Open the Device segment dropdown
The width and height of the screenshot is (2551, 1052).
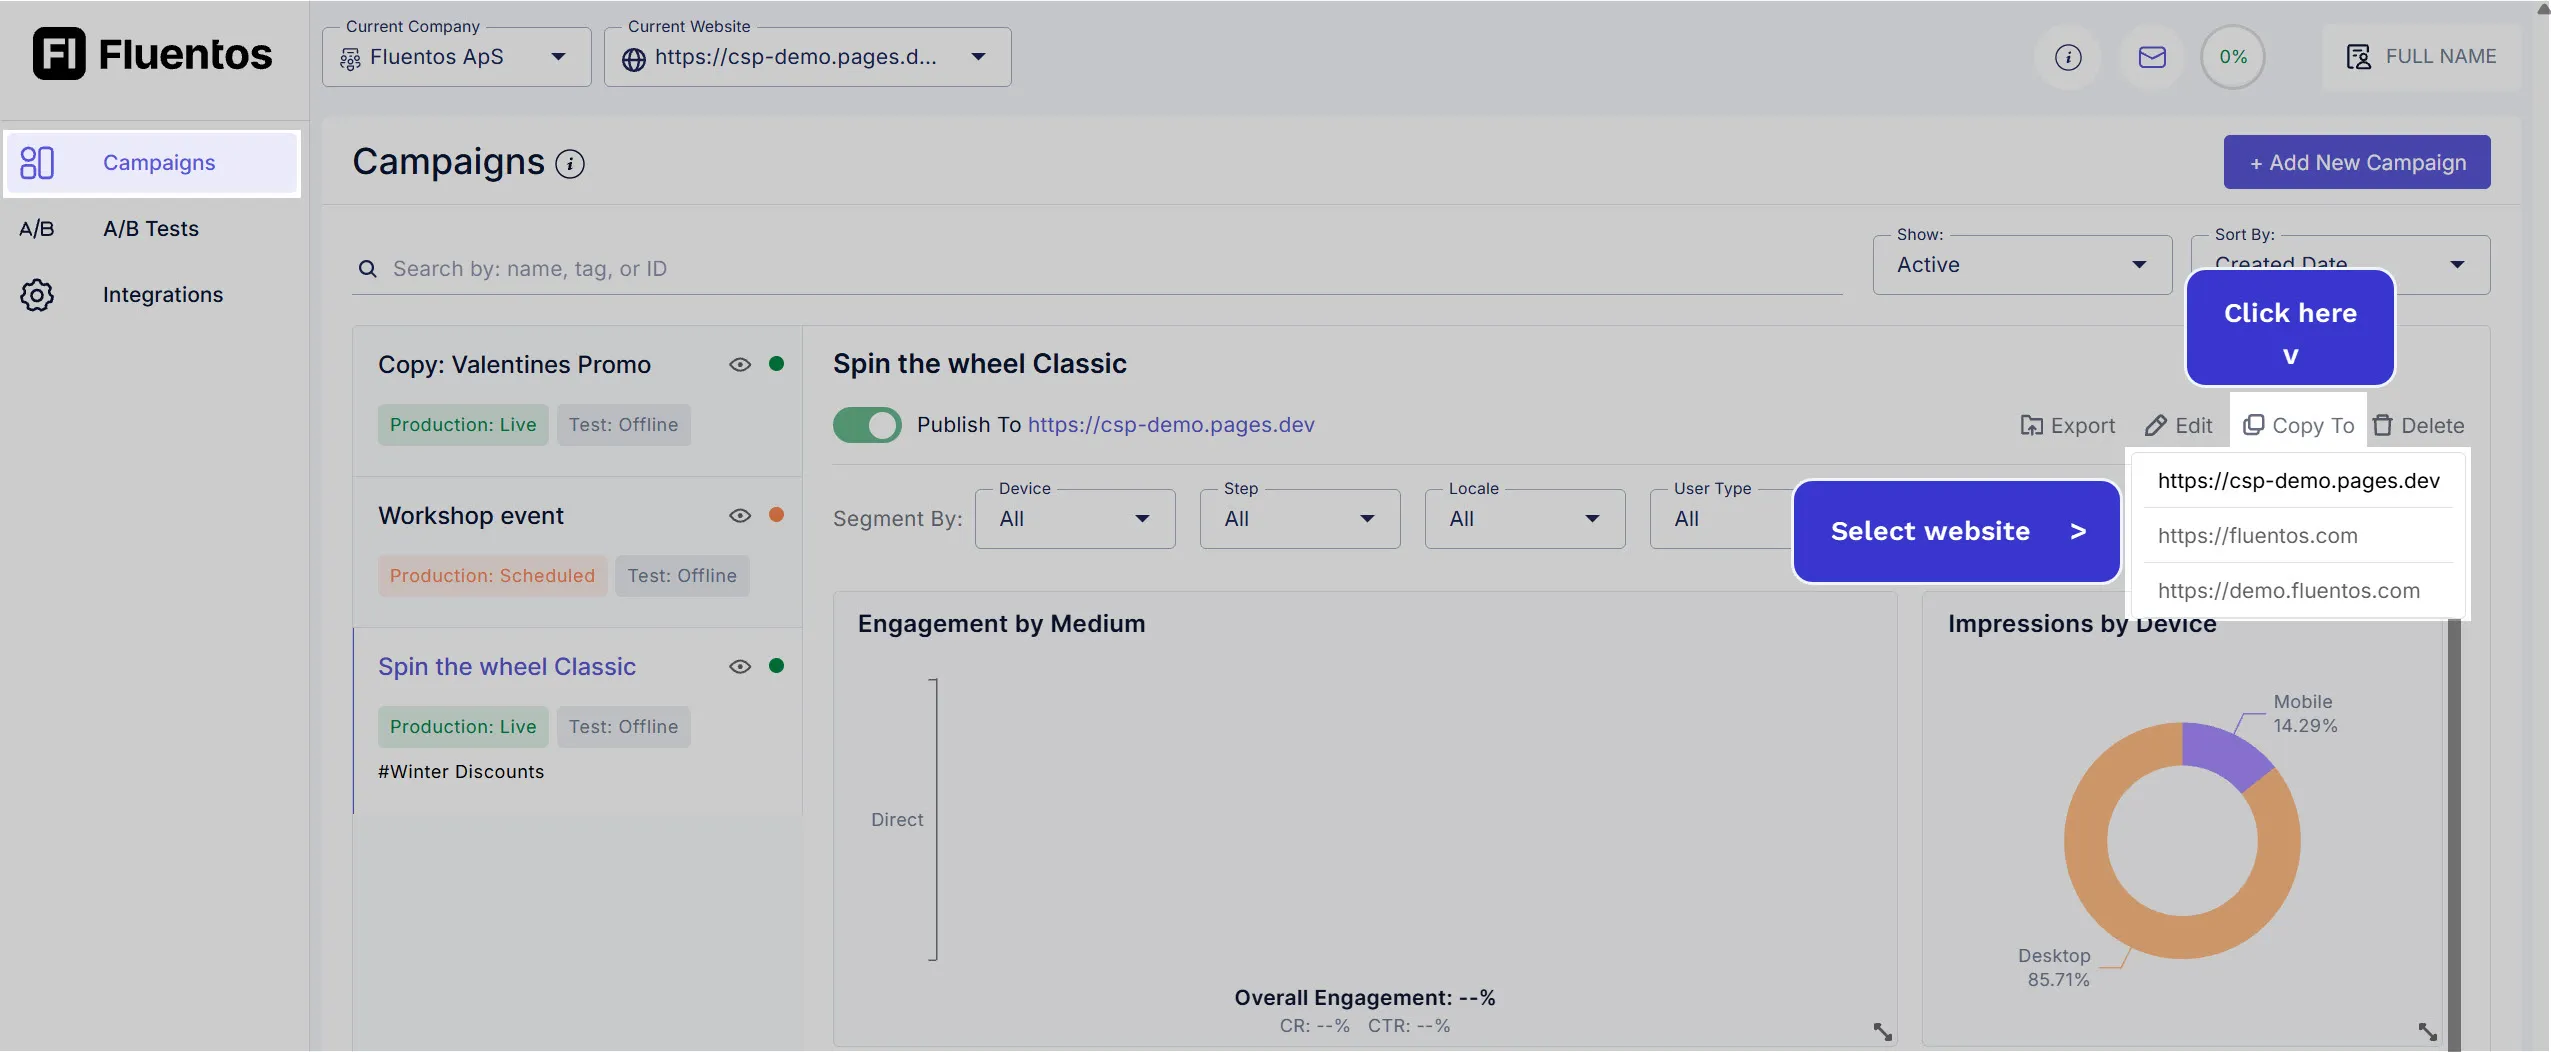pyautogui.click(x=1074, y=519)
